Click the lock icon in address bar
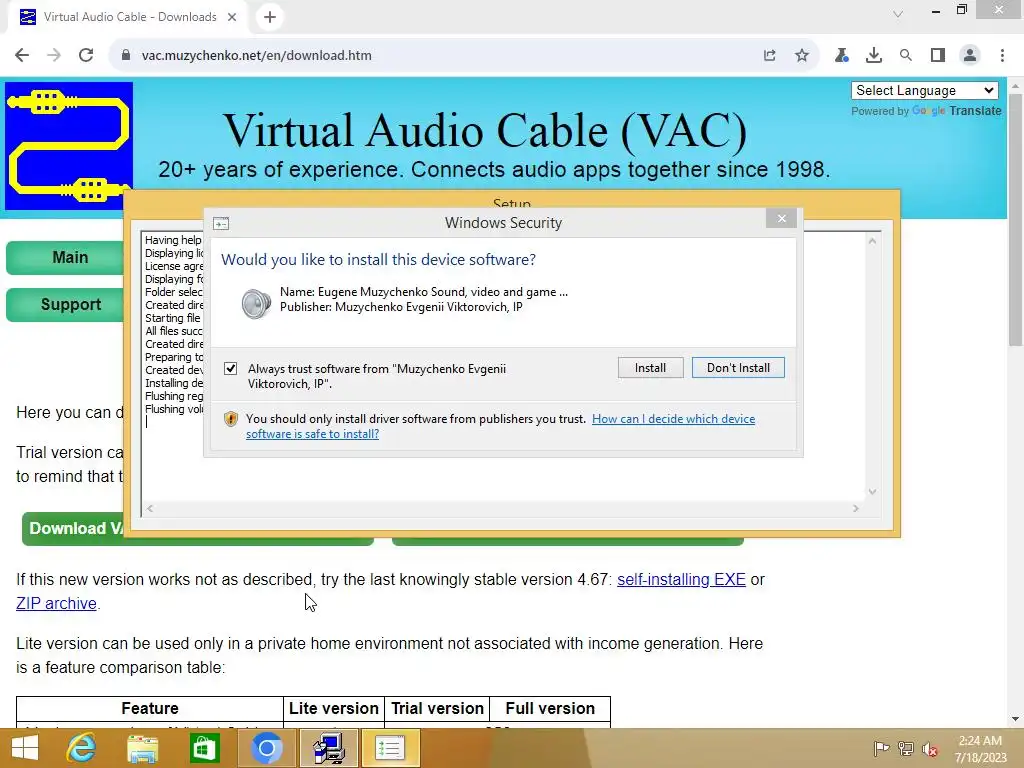The height and width of the screenshot is (768, 1024). [x=126, y=56]
